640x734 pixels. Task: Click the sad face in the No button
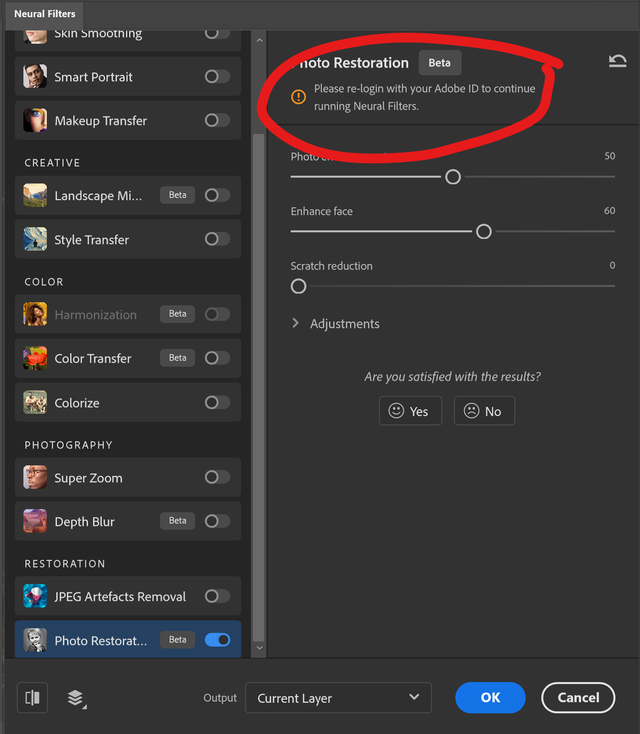471,411
